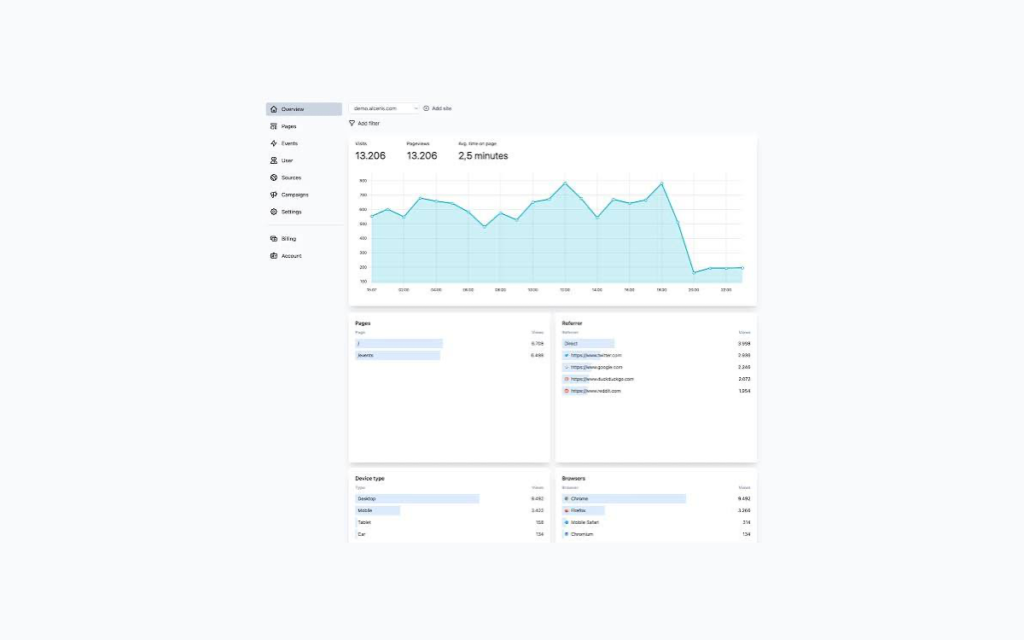Click the Direct referrer row

[656, 344]
